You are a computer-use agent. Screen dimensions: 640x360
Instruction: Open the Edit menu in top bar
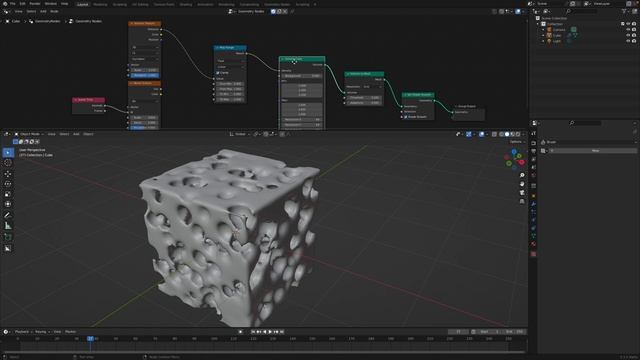[22, 4]
